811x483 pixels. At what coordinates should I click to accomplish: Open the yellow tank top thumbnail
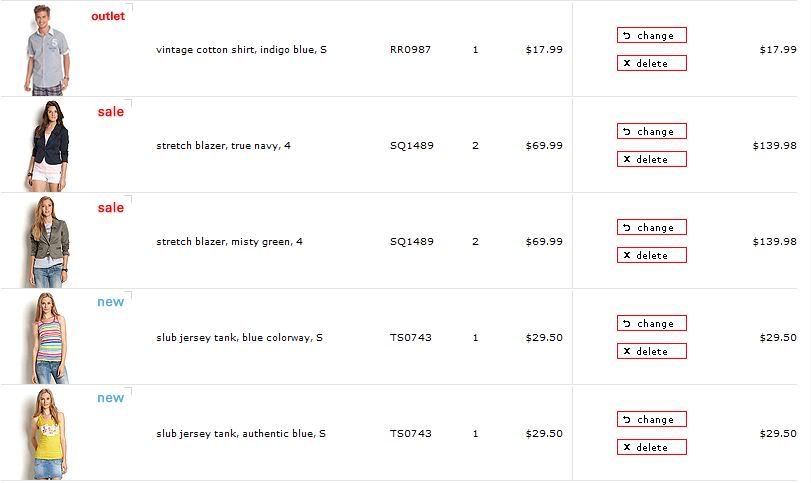click(48, 434)
